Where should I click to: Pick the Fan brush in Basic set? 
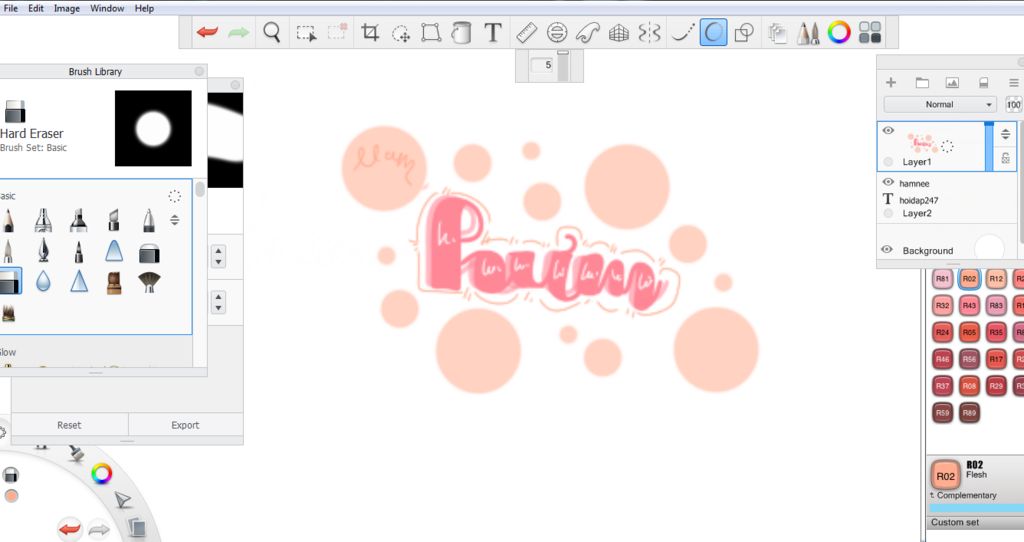[x=149, y=281]
